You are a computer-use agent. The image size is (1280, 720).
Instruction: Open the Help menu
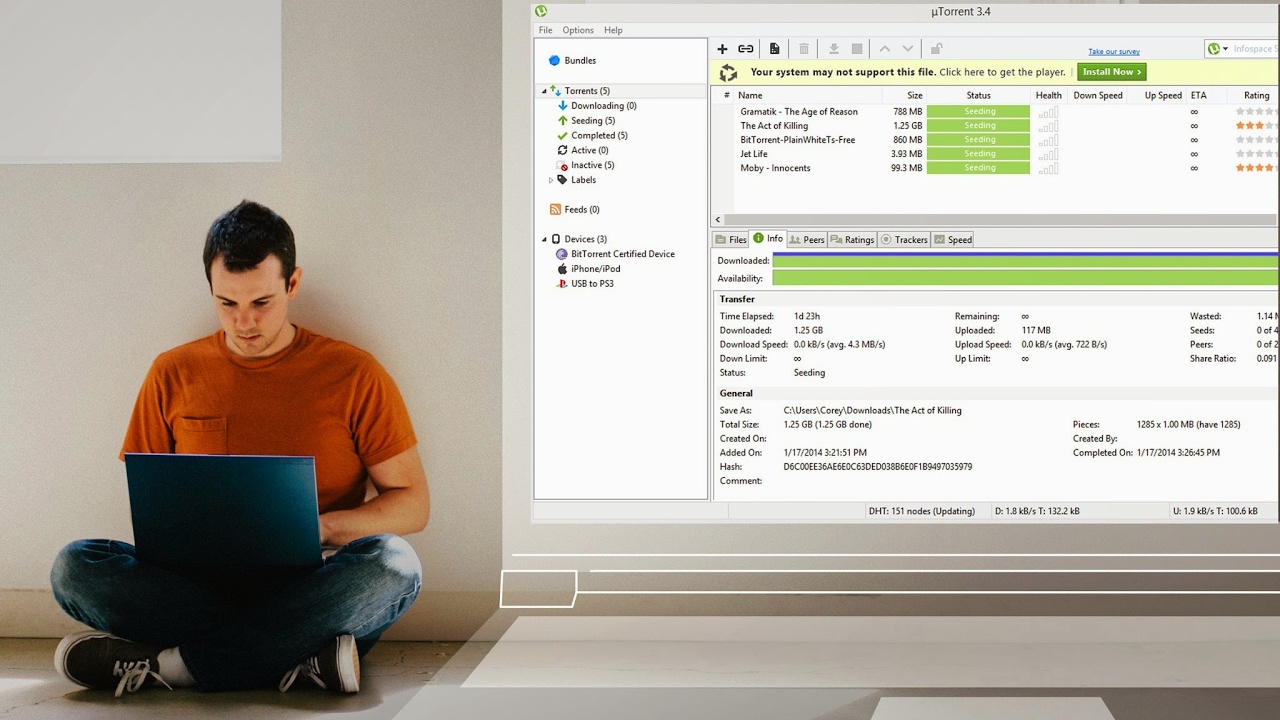coord(613,30)
